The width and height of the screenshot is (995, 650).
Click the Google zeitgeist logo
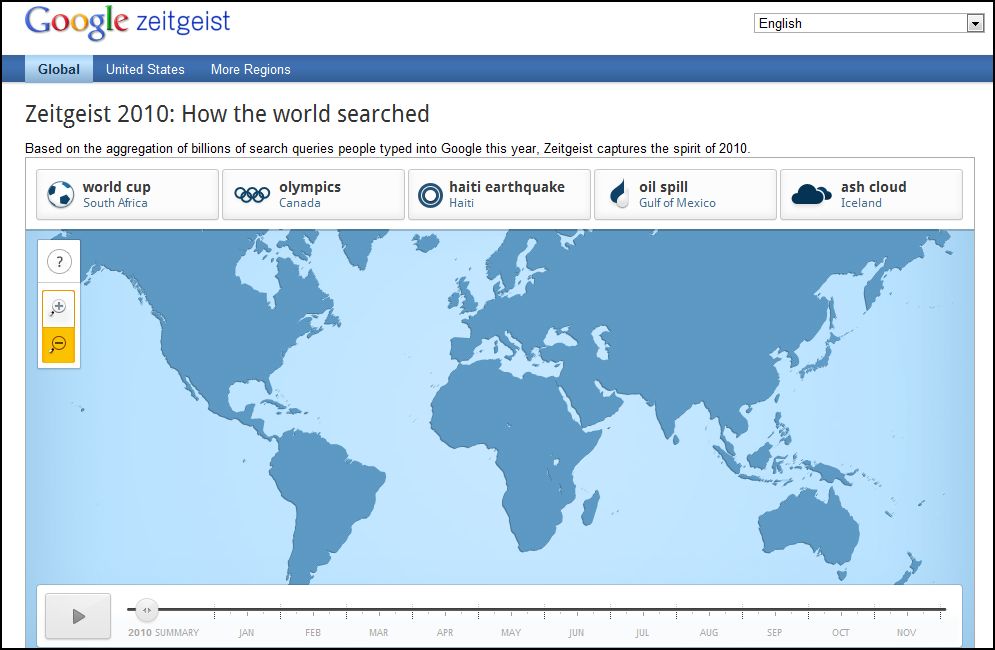[x=127, y=23]
